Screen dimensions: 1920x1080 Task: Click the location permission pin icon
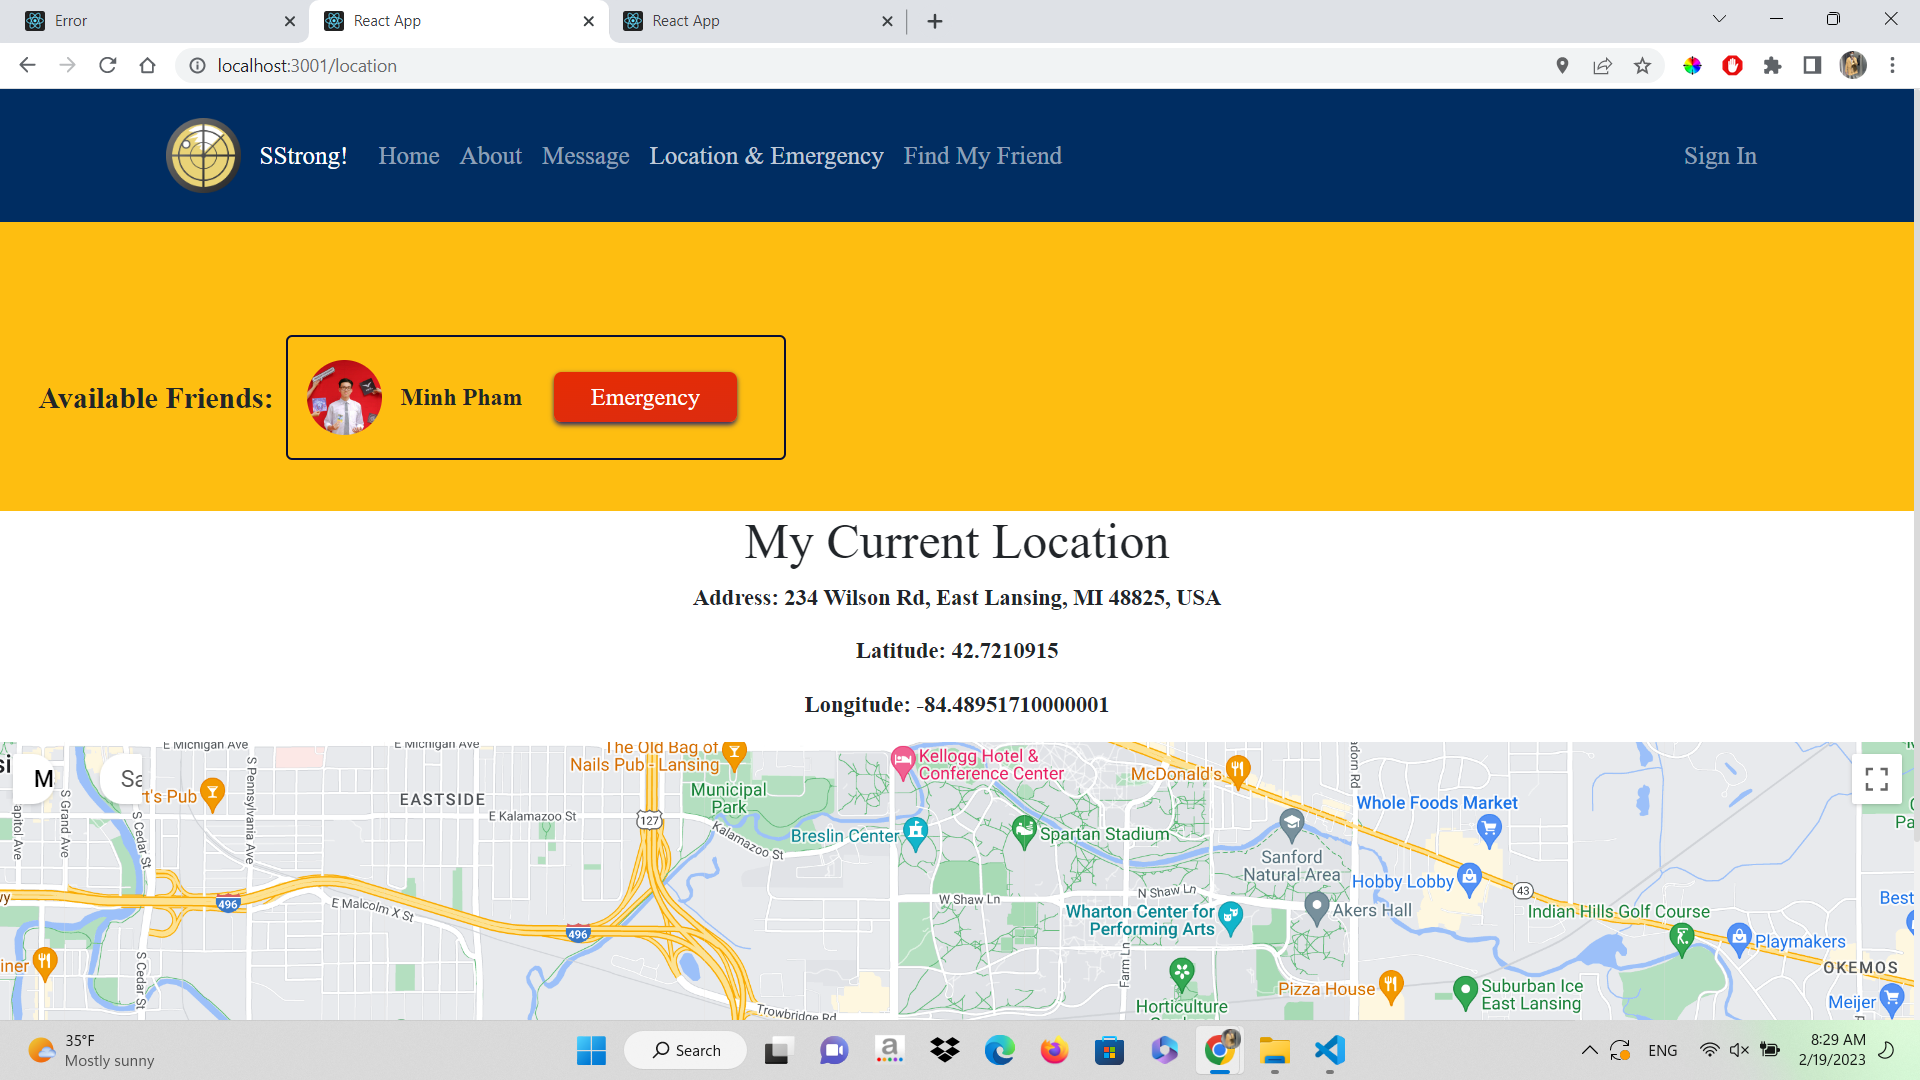pos(1562,66)
